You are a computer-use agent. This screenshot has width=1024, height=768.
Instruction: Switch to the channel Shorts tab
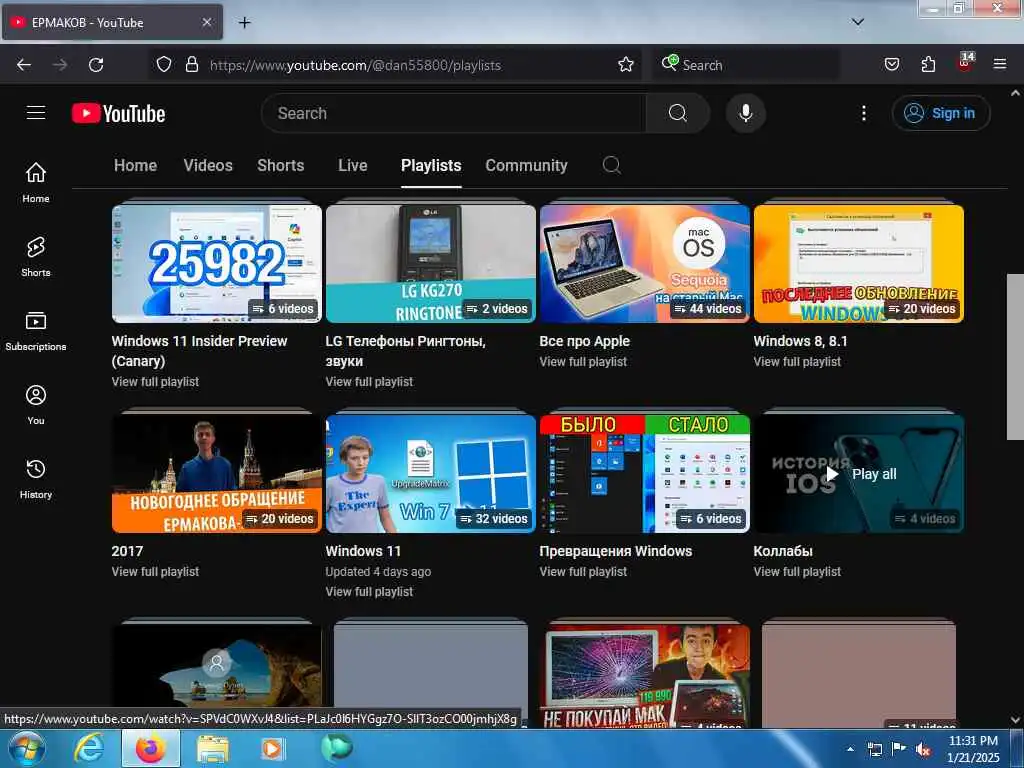coord(280,165)
